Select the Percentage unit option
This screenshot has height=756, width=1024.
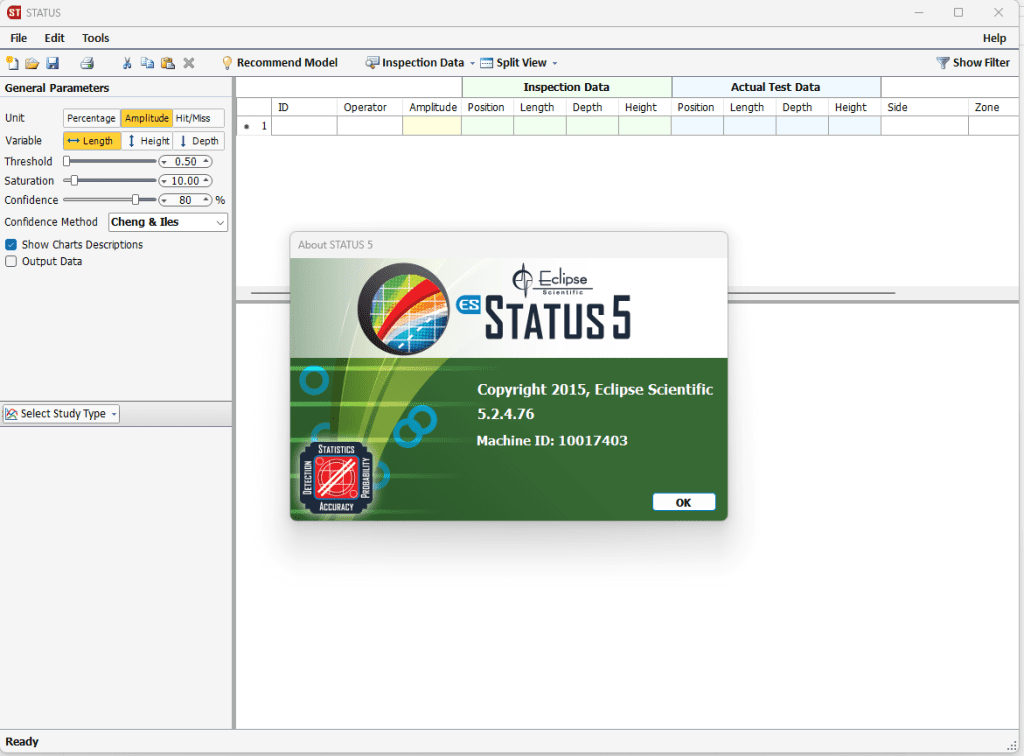point(91,118)
